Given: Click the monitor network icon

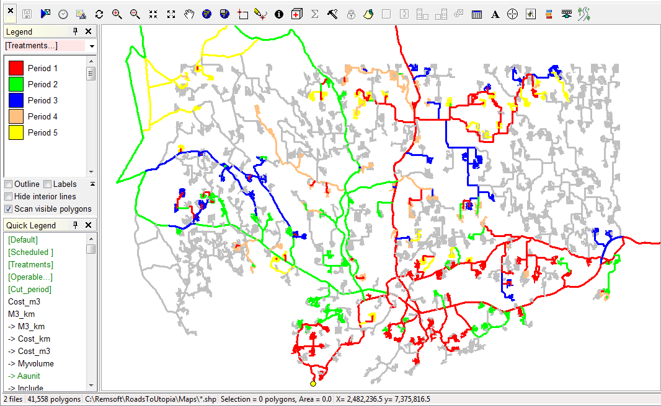Looking at the screenshot, I should point(567,14).
